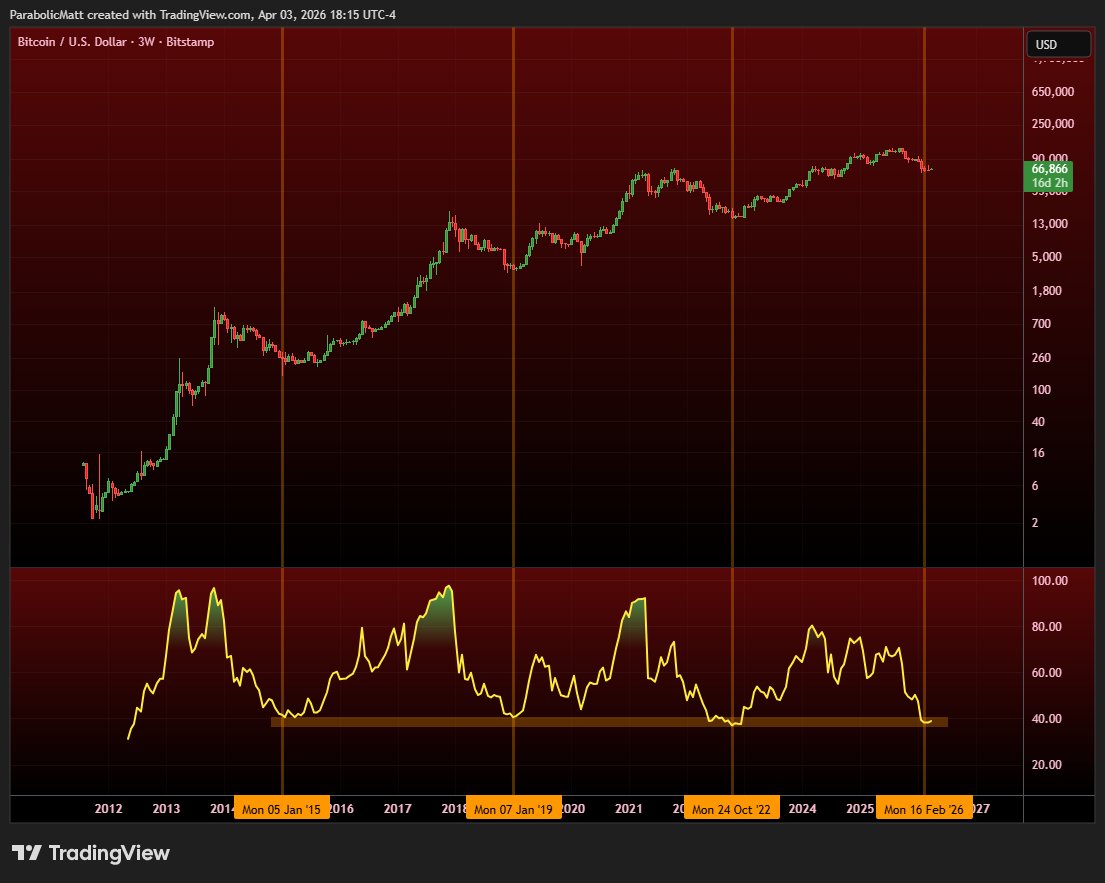
Task: Click the 2 price scale label
Action: (1035, 523)
